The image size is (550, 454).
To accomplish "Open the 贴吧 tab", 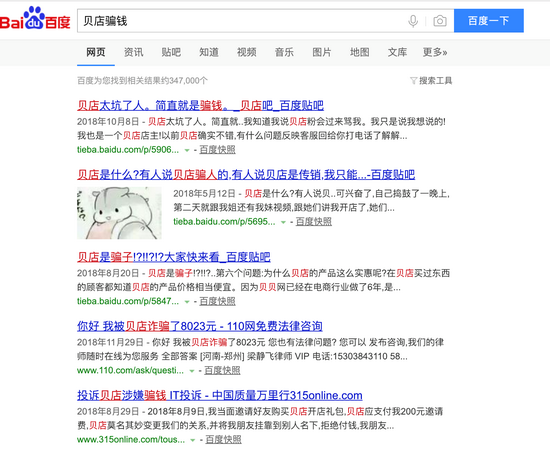I will click(x=171, y=52).
